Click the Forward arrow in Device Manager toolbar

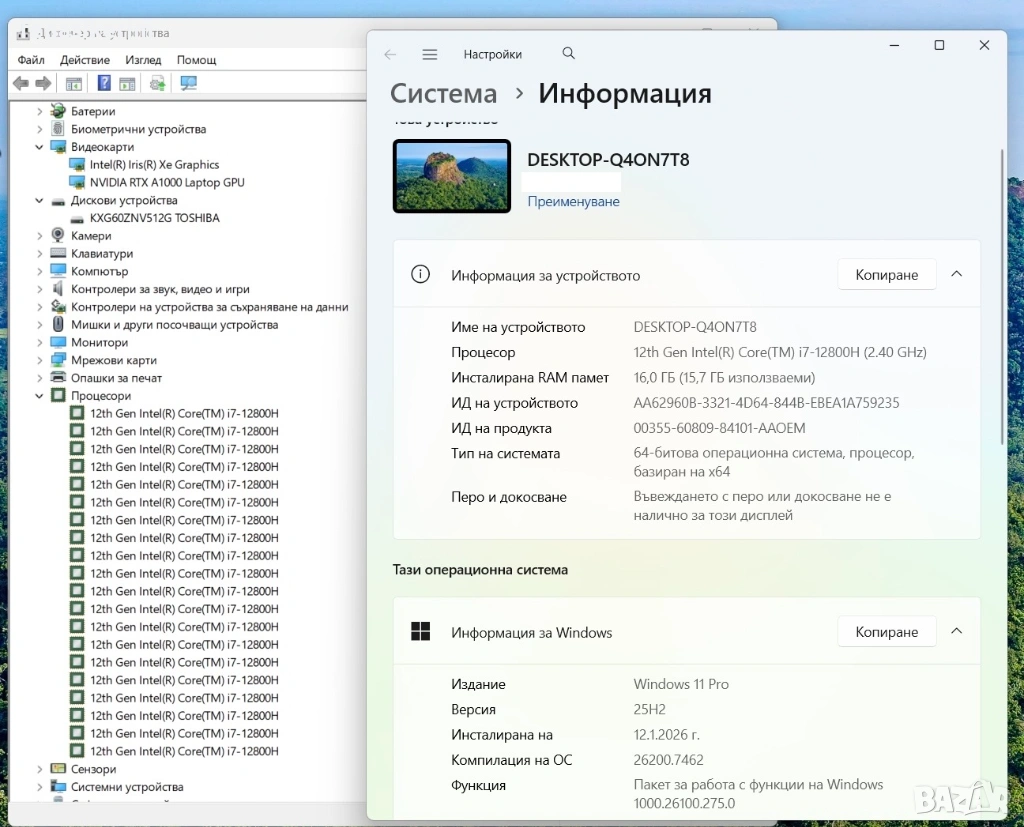click(43, 84)
